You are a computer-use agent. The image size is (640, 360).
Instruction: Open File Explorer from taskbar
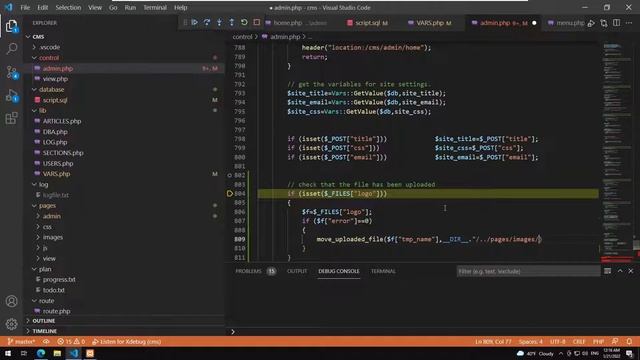point(57,353)
